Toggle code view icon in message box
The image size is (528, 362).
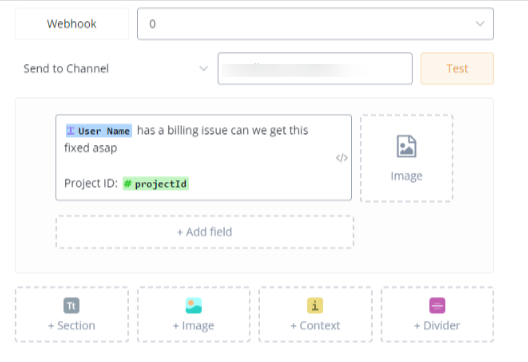pos(342,158)
